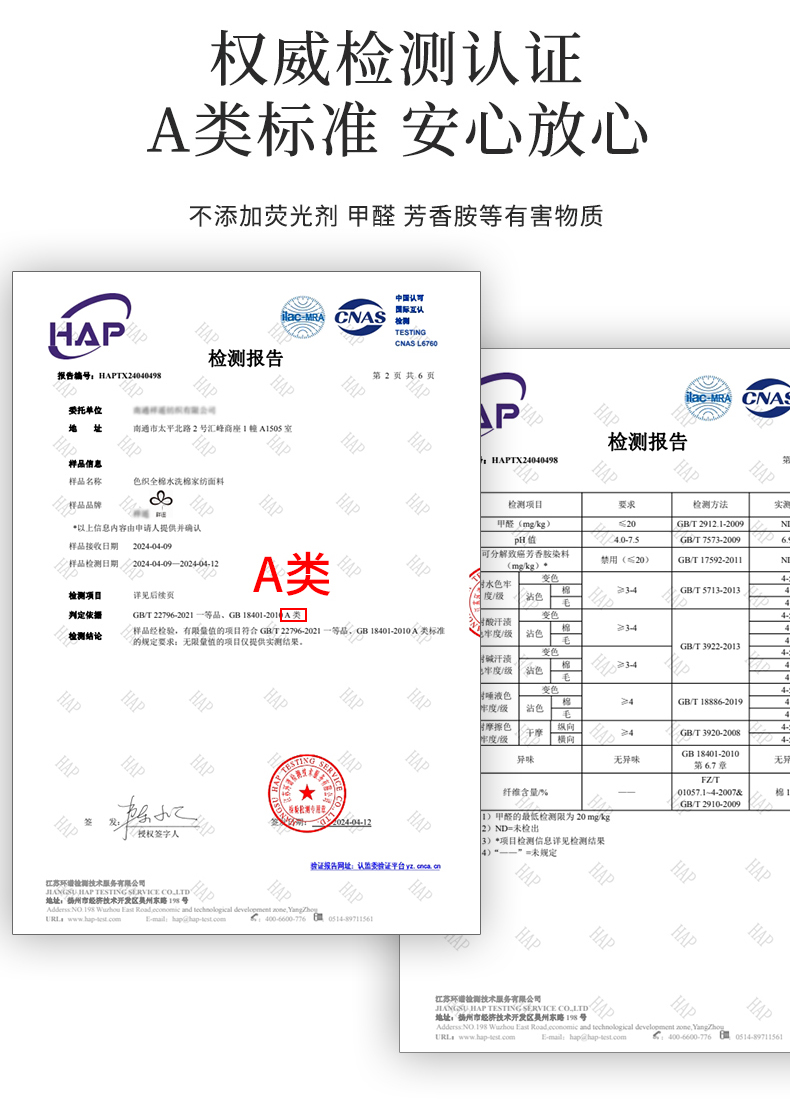
Task: Click the 4.0-7.5 requirement cell
Action: [x=627, y=540]
